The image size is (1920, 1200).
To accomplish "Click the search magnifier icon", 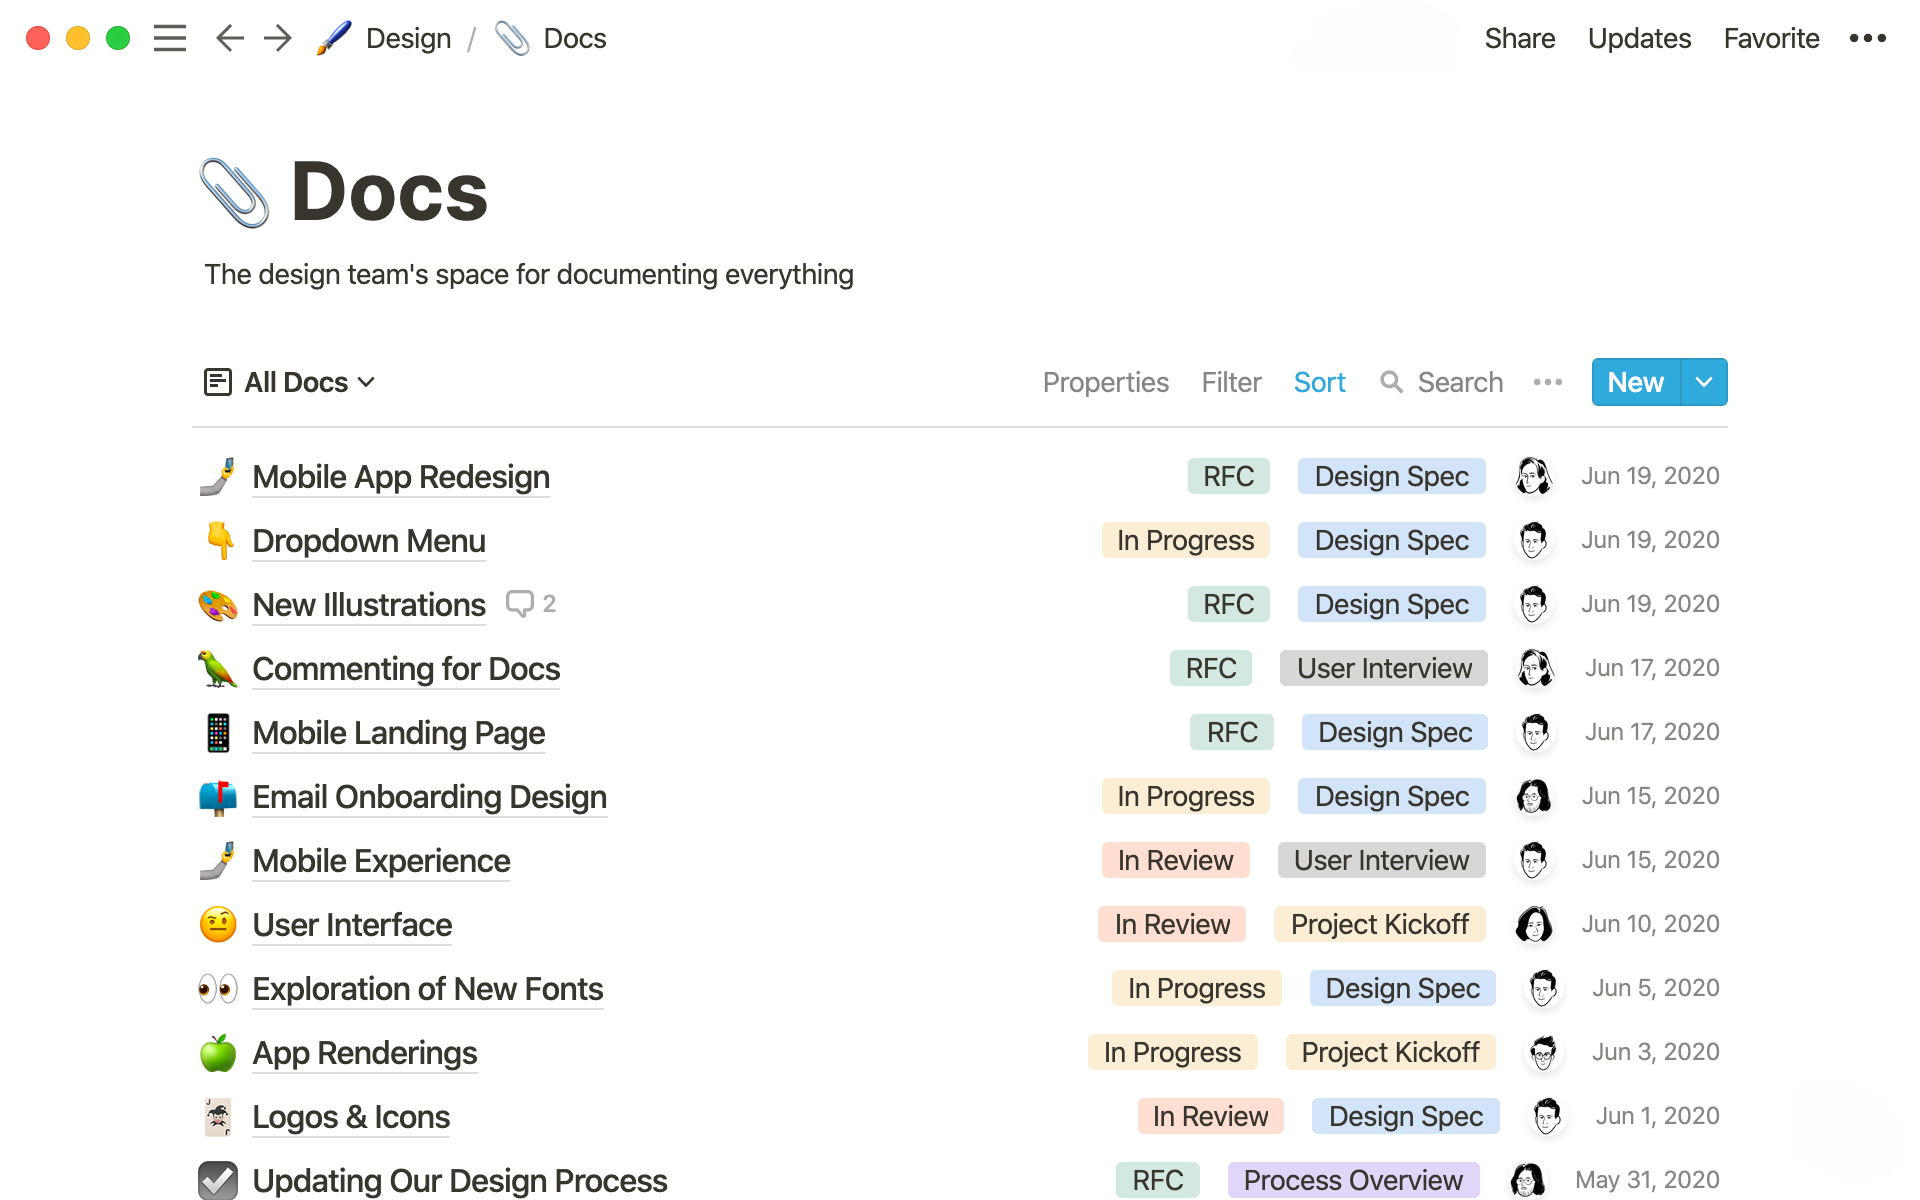I will 1391,382.
